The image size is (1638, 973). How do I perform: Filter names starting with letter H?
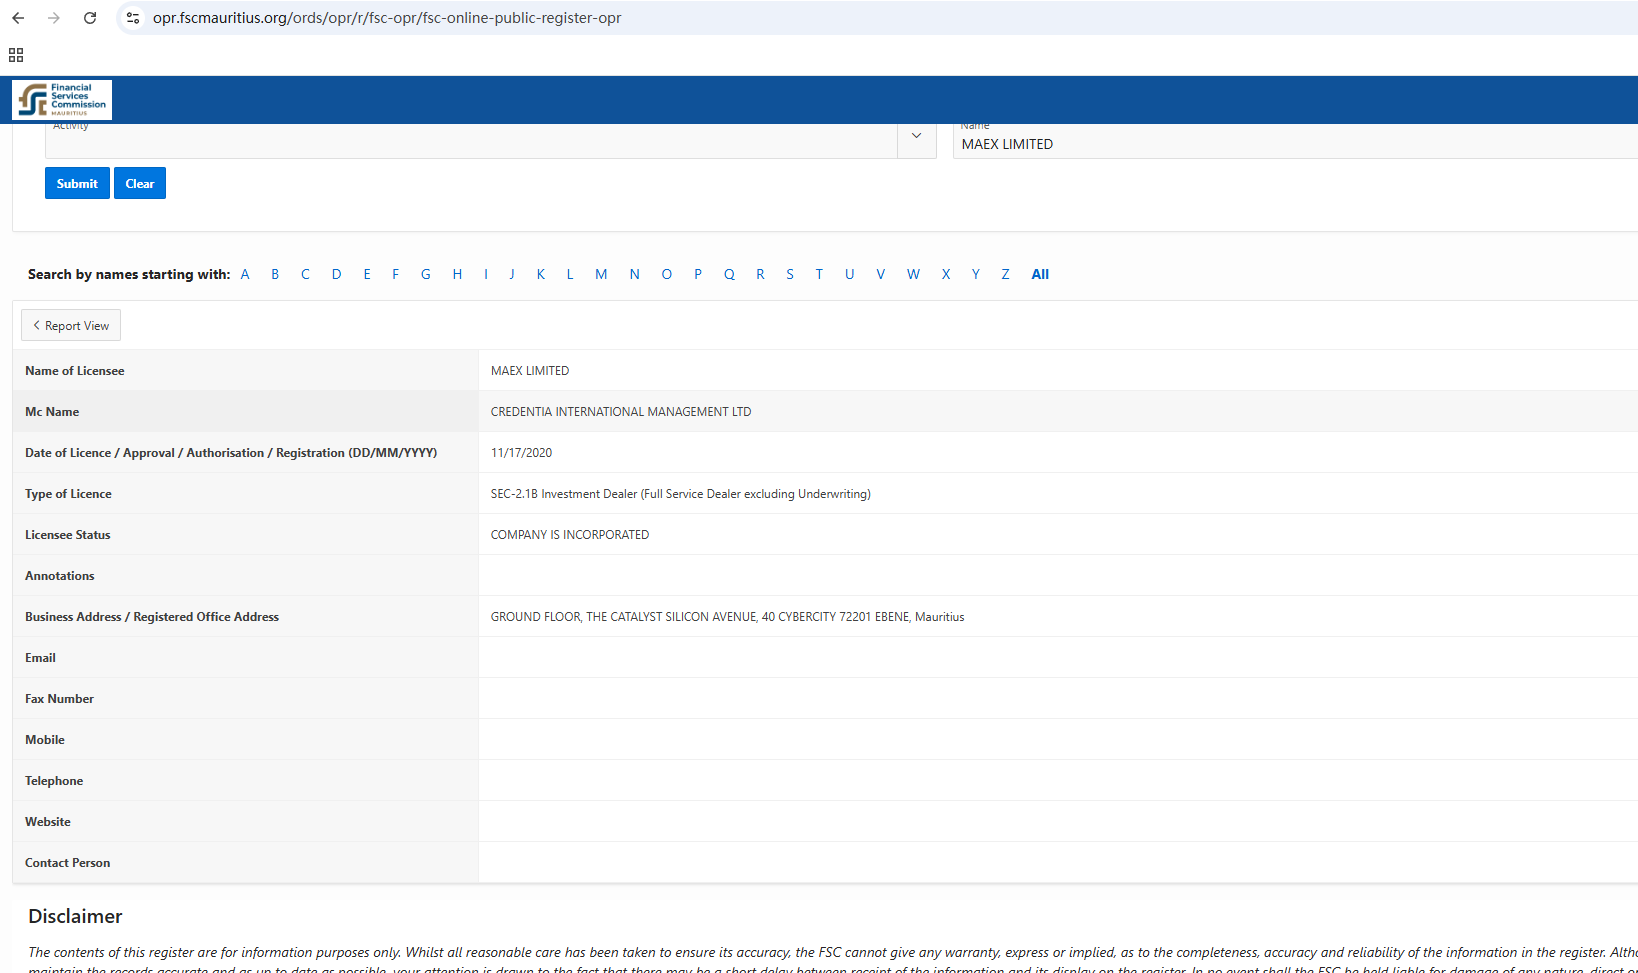[x=457, y=274]
